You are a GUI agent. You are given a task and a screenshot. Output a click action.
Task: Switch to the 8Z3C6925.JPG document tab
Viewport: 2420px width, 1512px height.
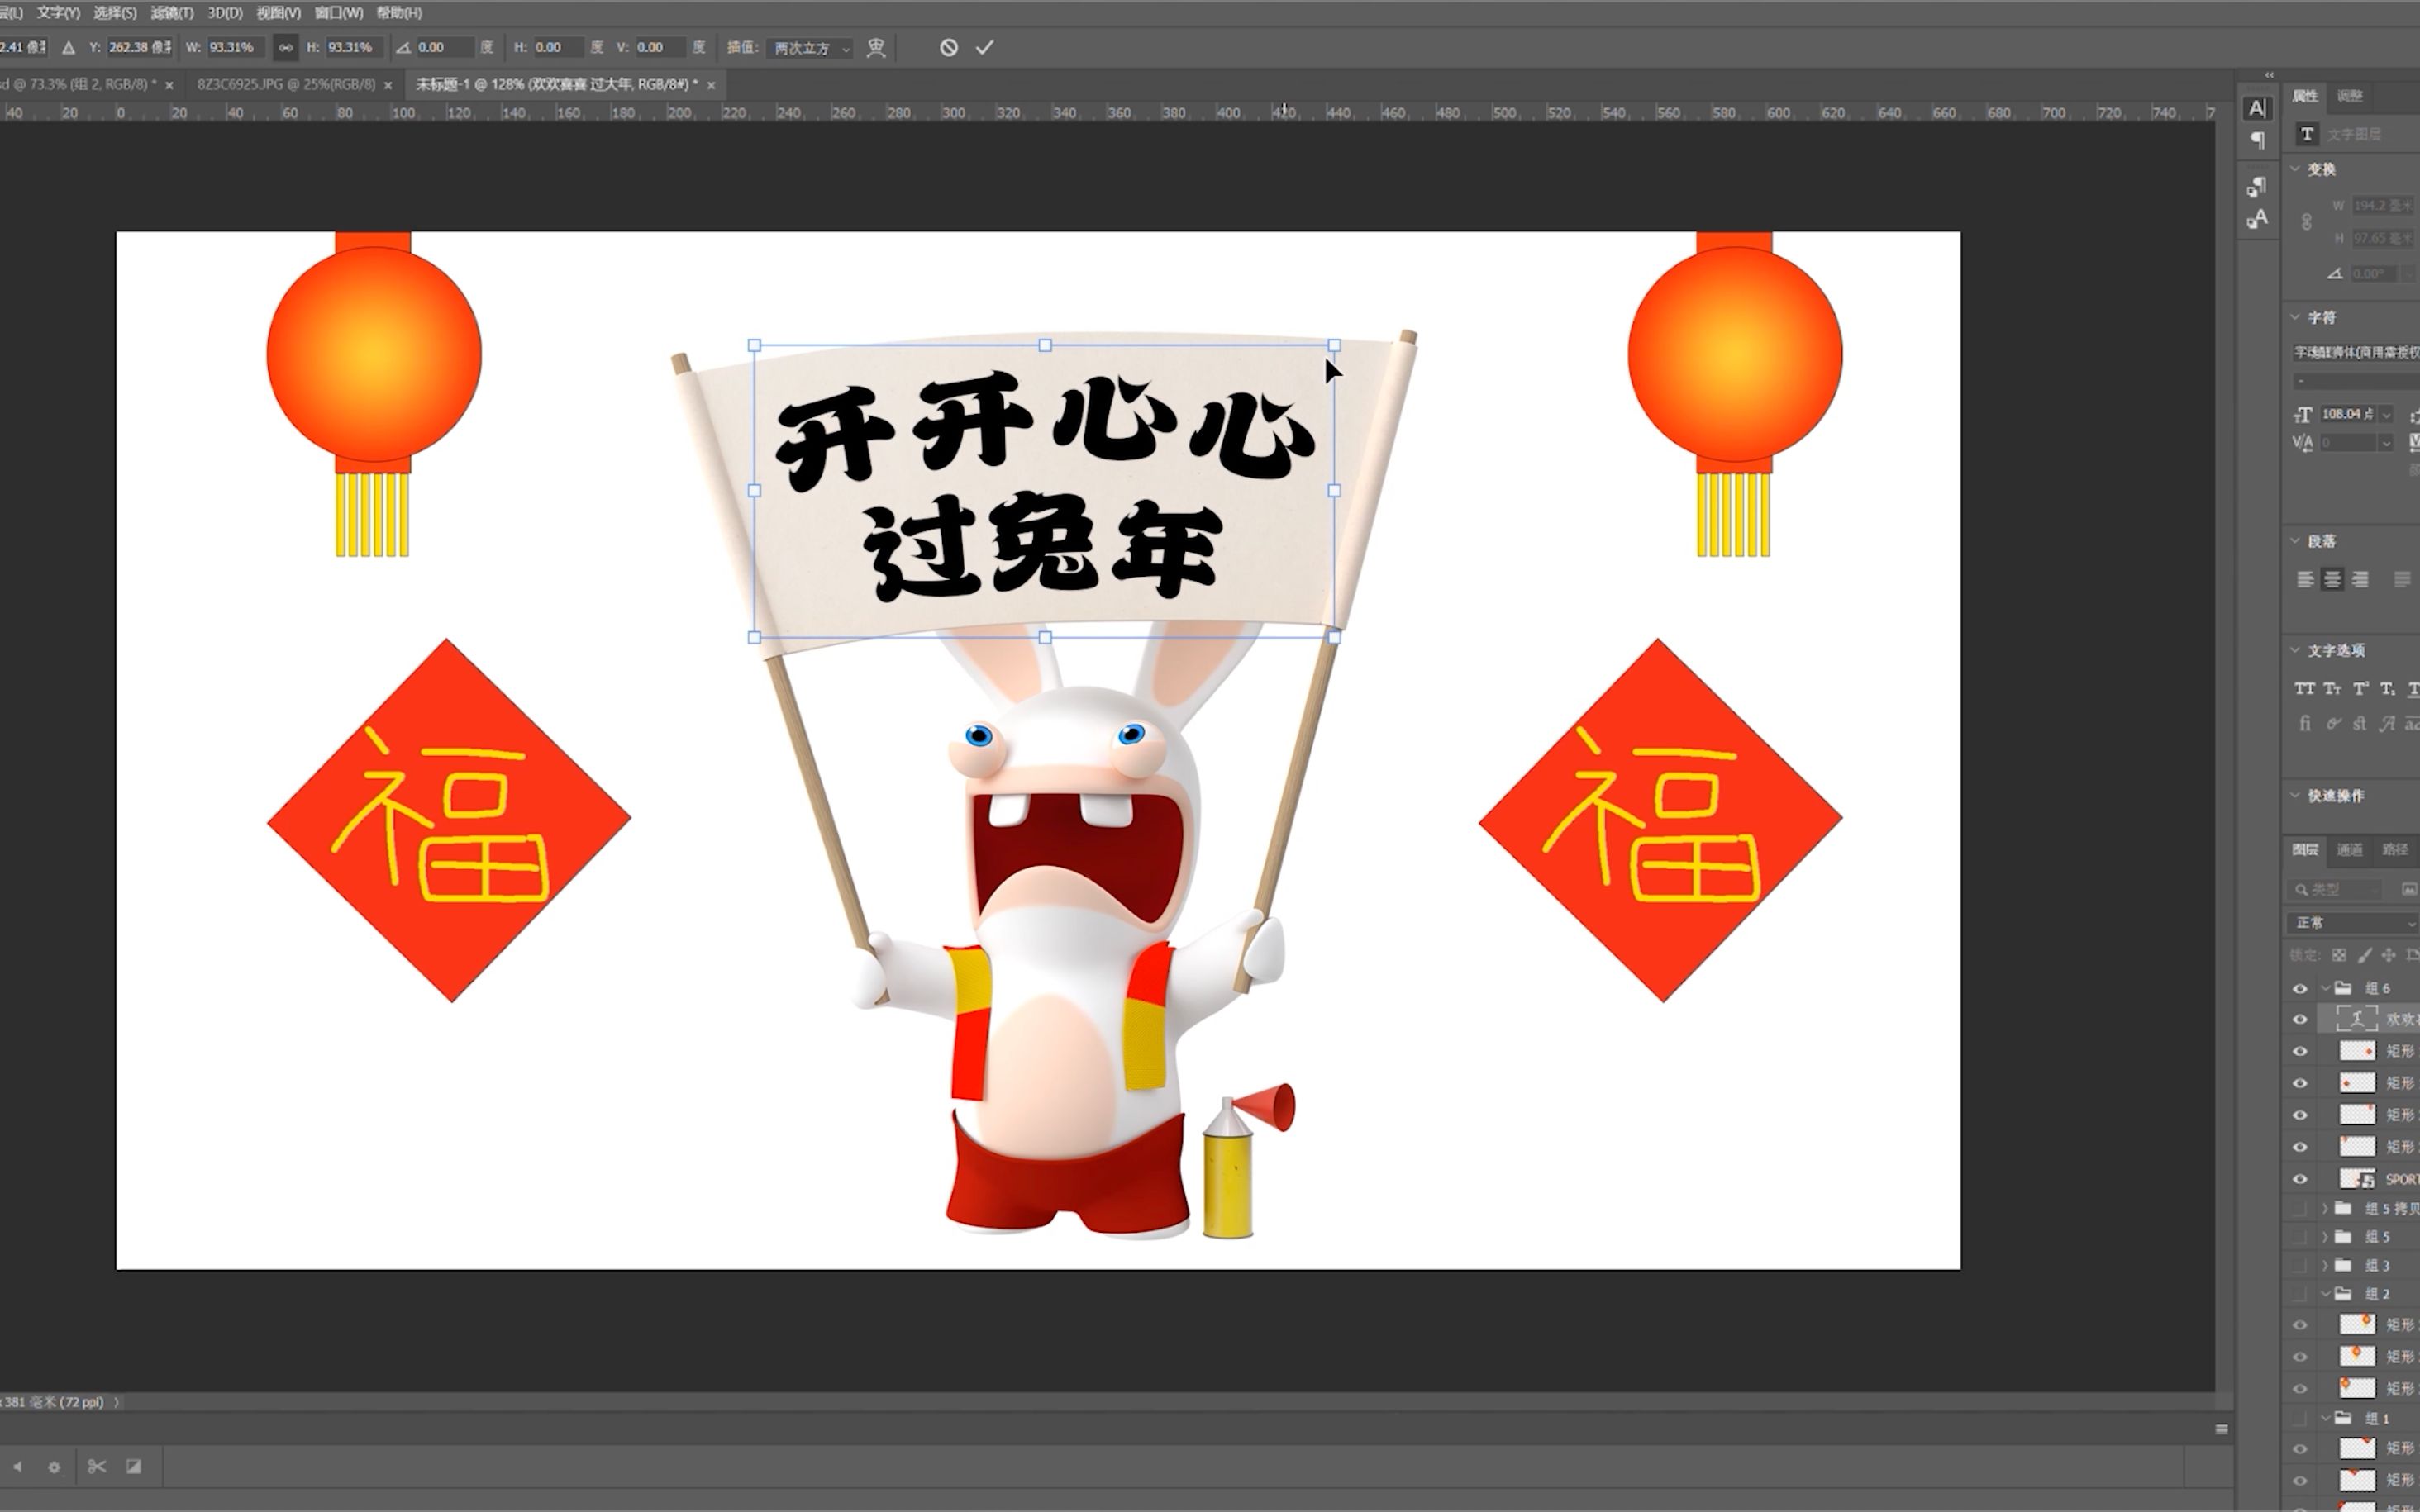(x=286, y=84)
